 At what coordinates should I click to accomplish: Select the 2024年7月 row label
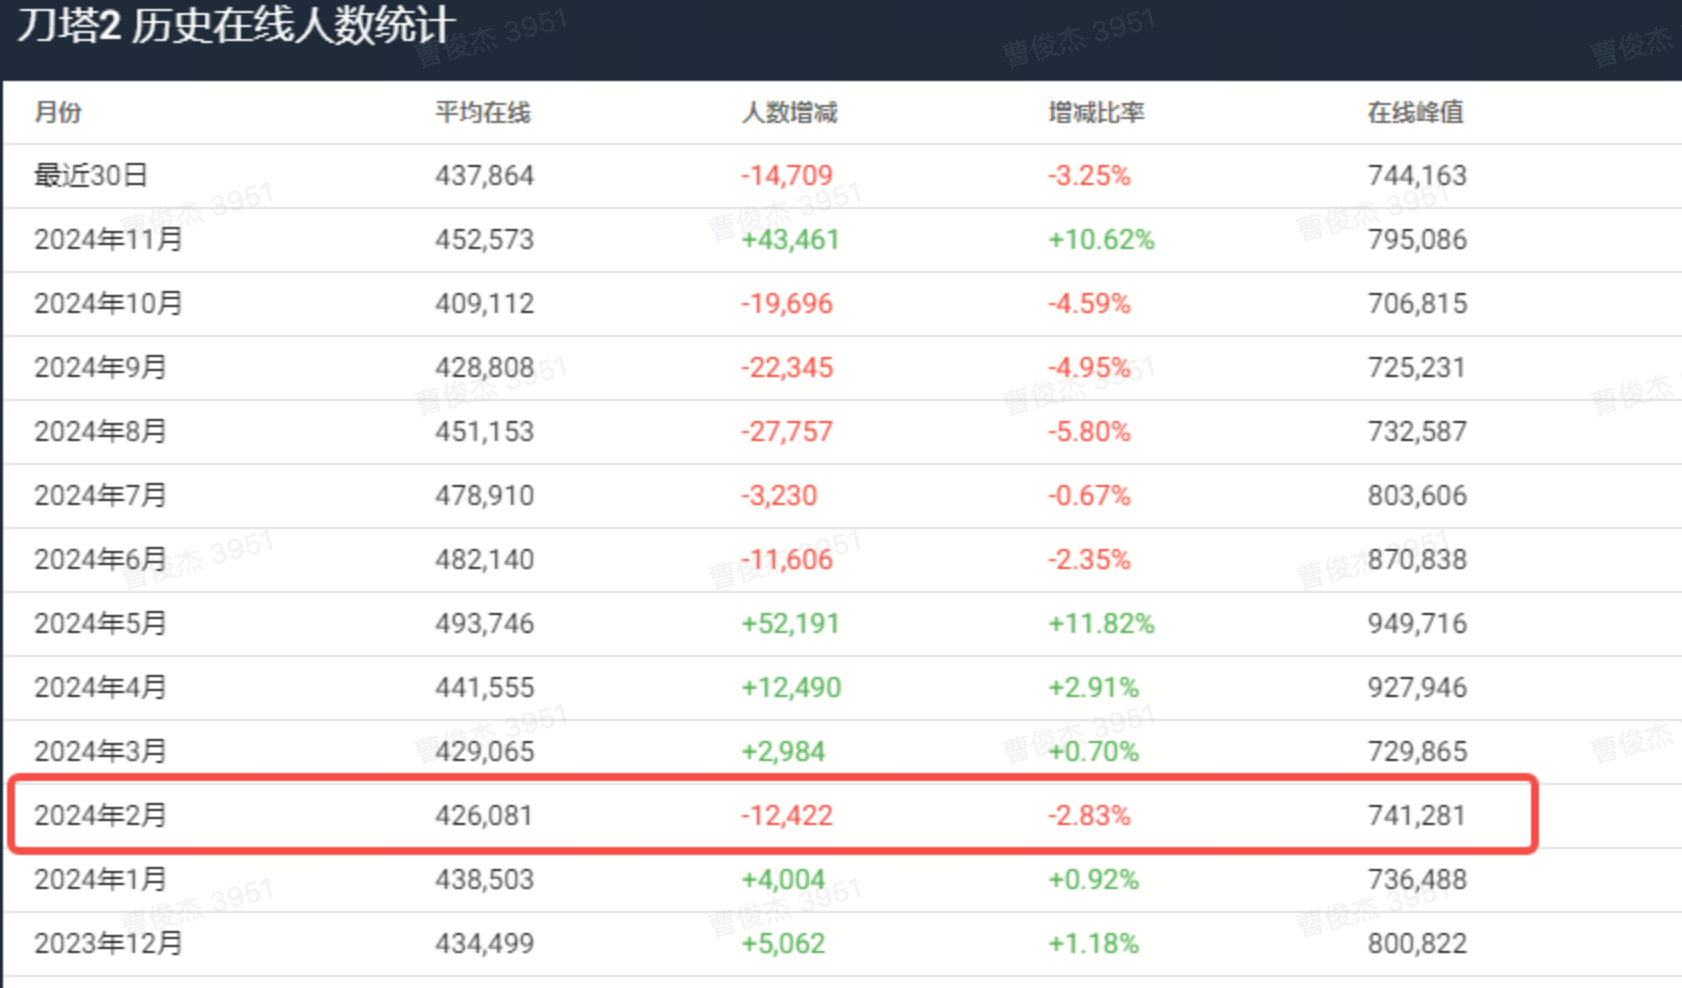[100, 496]
